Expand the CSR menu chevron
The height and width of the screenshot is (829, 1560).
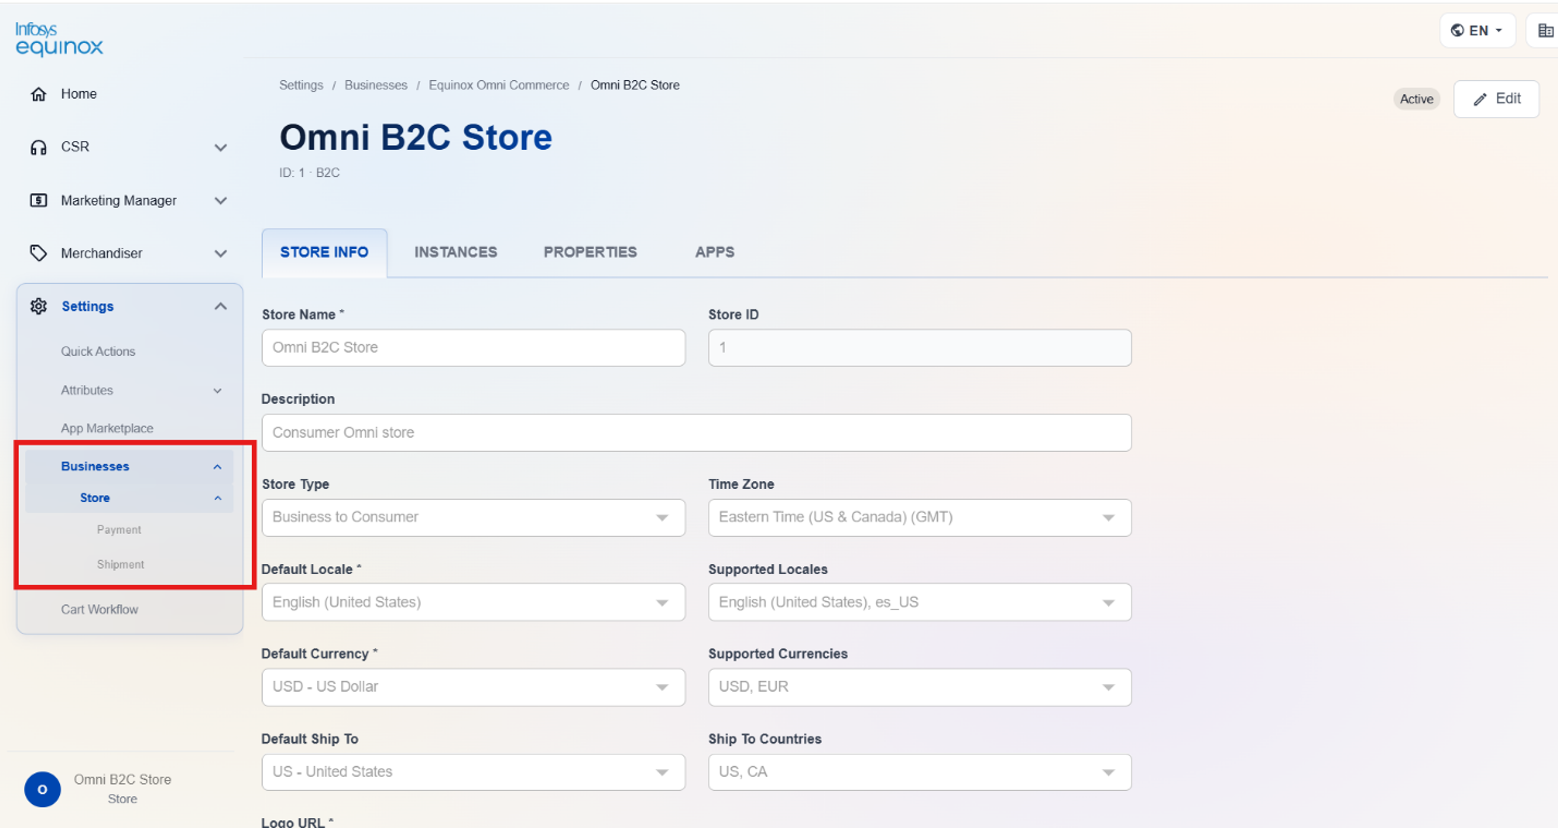(x=220, y=147)
